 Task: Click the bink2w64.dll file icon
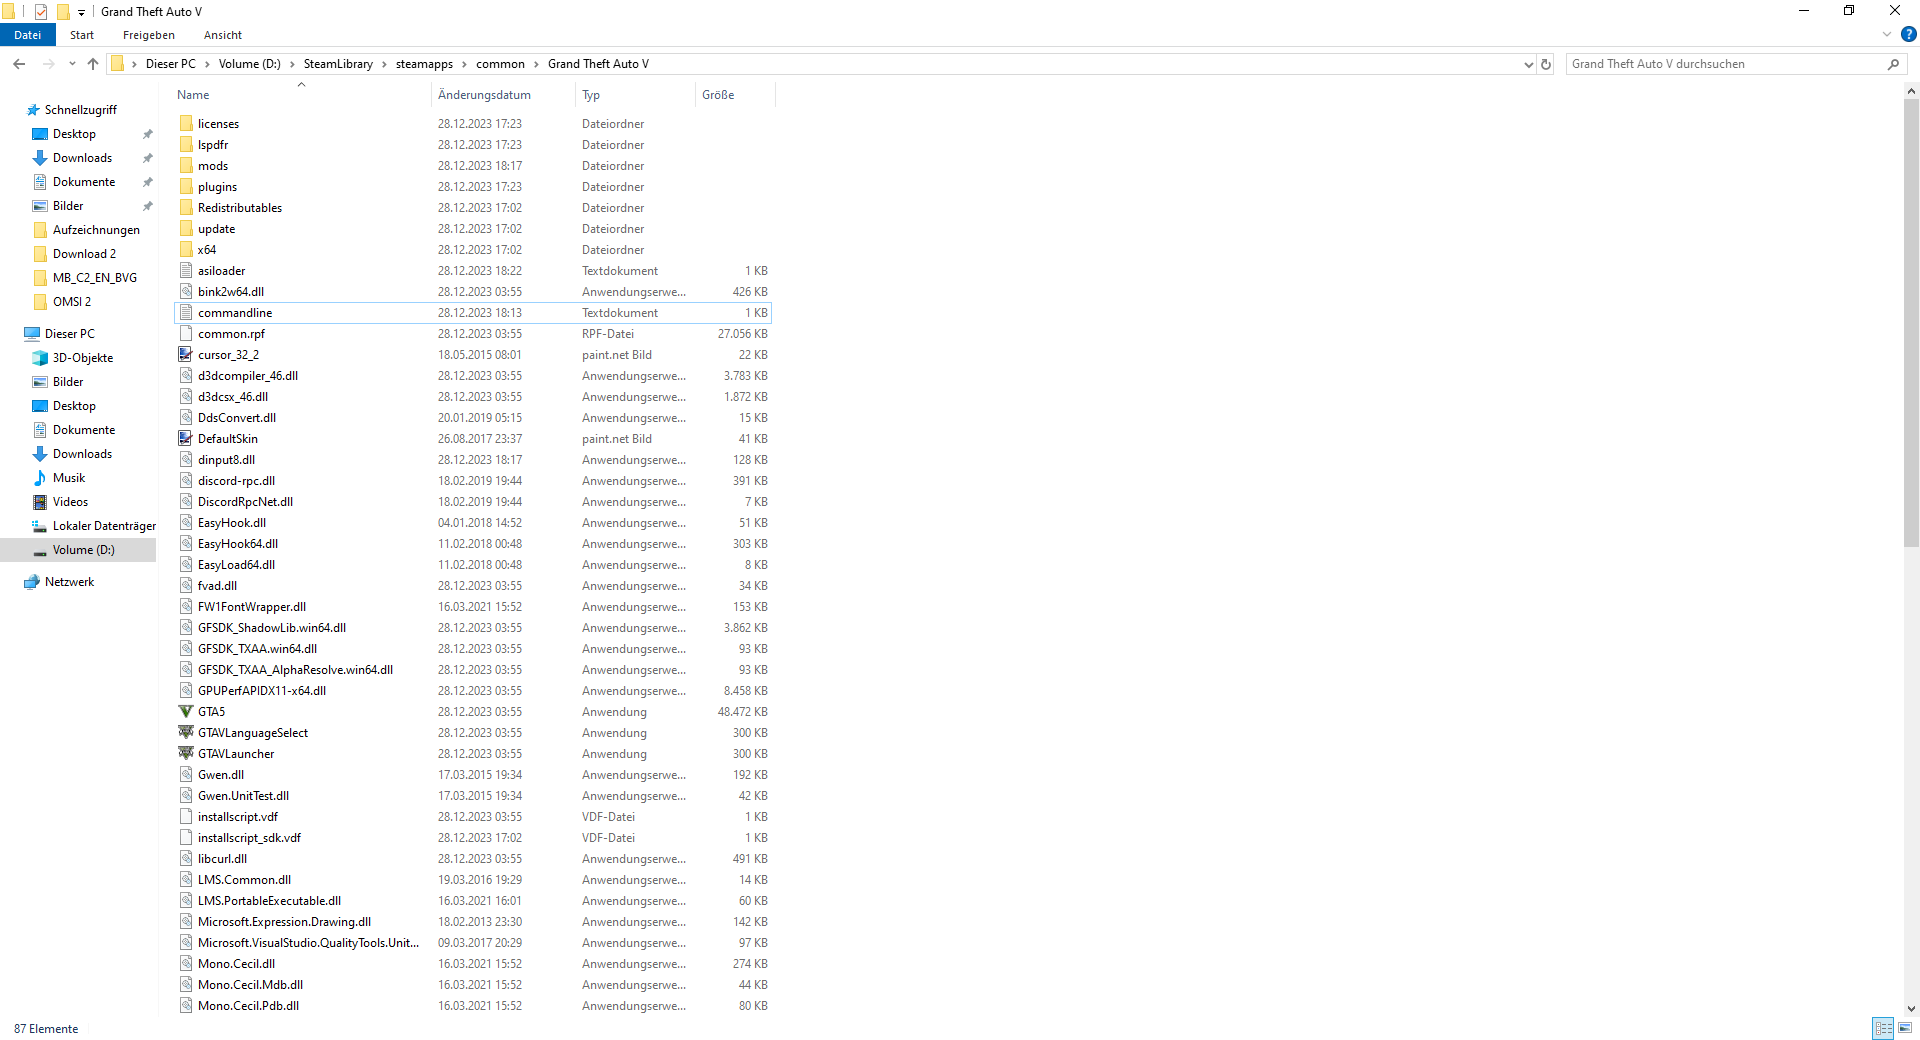(x=186, y=292)
